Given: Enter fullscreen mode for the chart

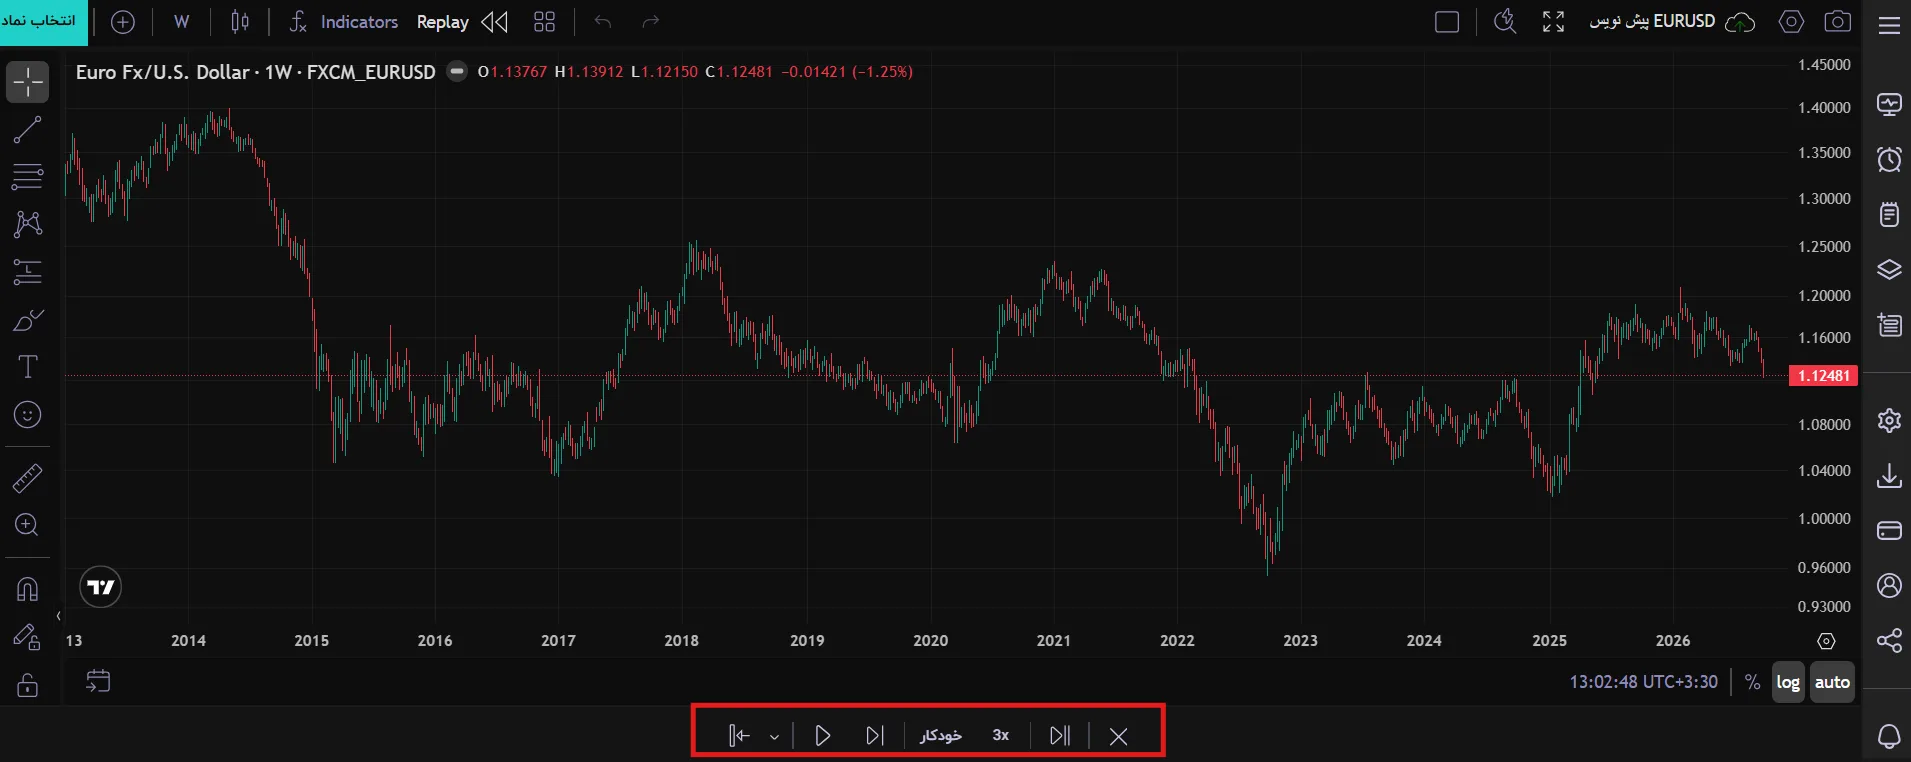Looking at the screenshot, I should (x=1553, y=22).
